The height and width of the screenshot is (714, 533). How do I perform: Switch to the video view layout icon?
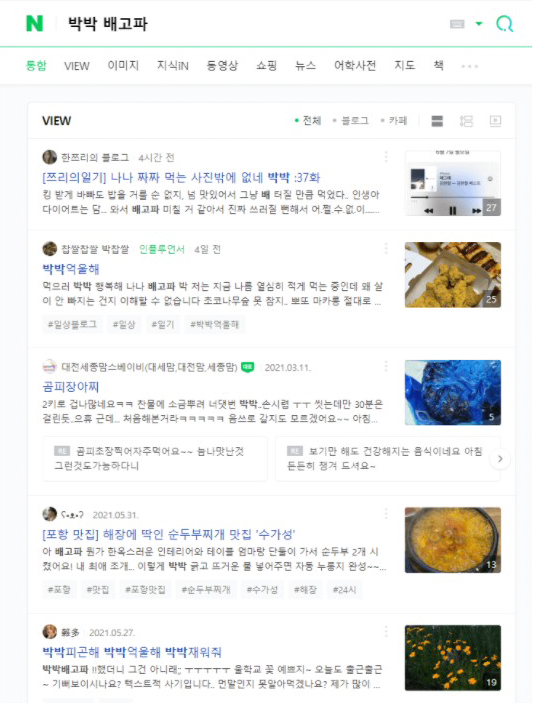click(x=495, y=121)
